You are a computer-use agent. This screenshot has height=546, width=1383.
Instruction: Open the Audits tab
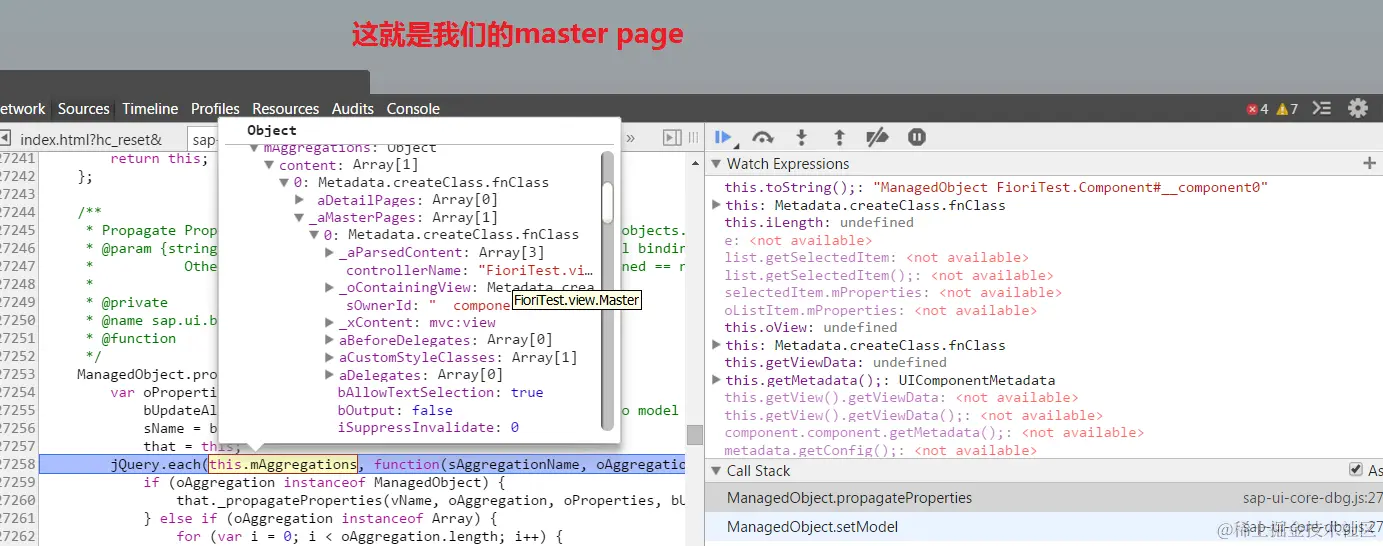[353, 109]
